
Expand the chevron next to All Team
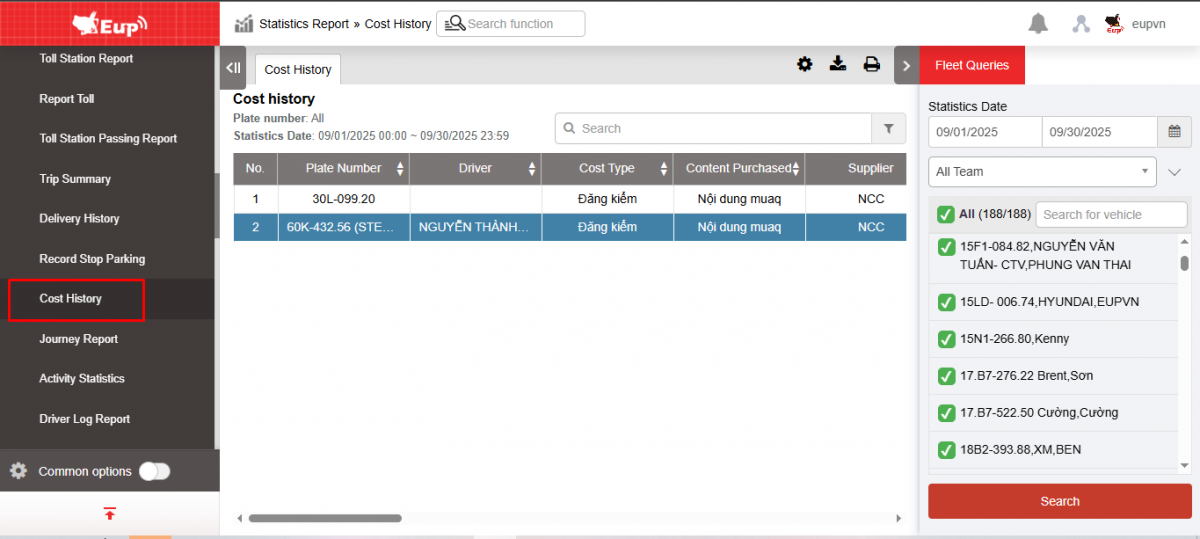point(1175,172)
